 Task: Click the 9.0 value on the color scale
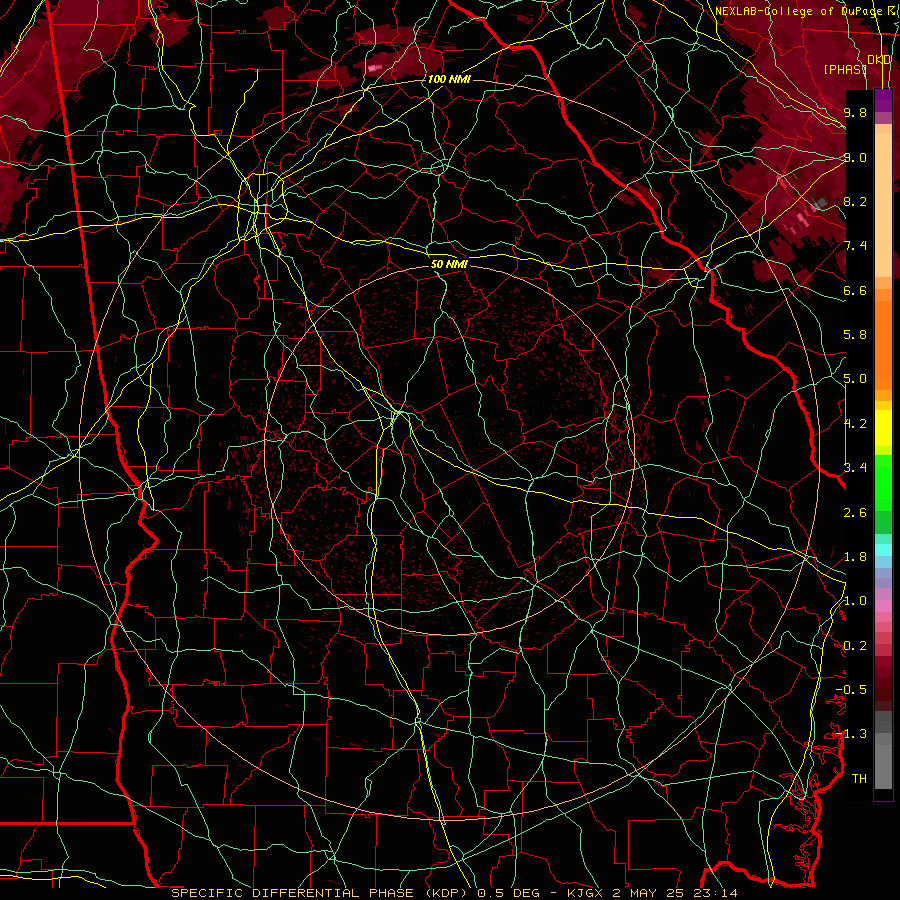pos(855,157)
